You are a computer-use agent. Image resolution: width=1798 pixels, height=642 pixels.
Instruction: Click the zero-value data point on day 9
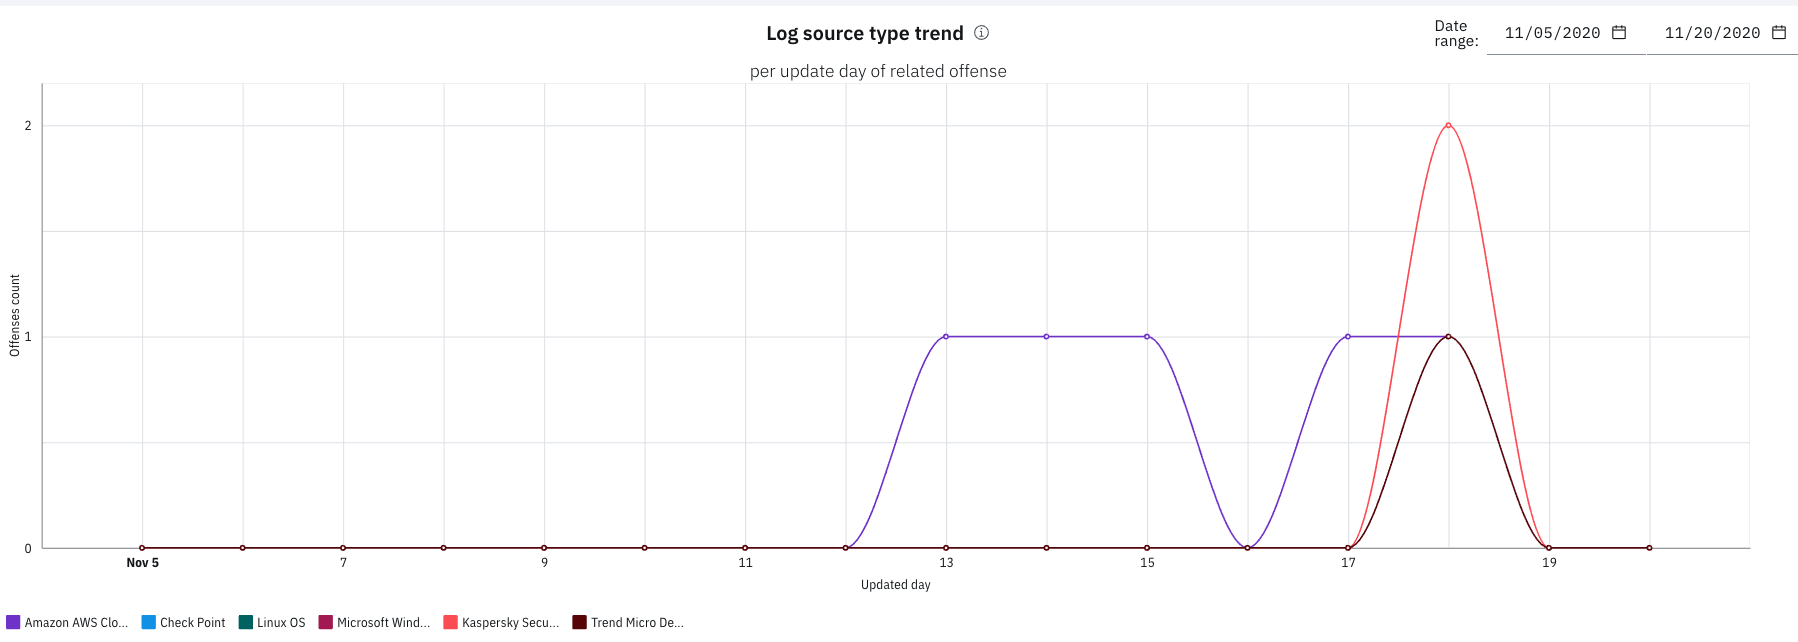click(x=544, y=548)
